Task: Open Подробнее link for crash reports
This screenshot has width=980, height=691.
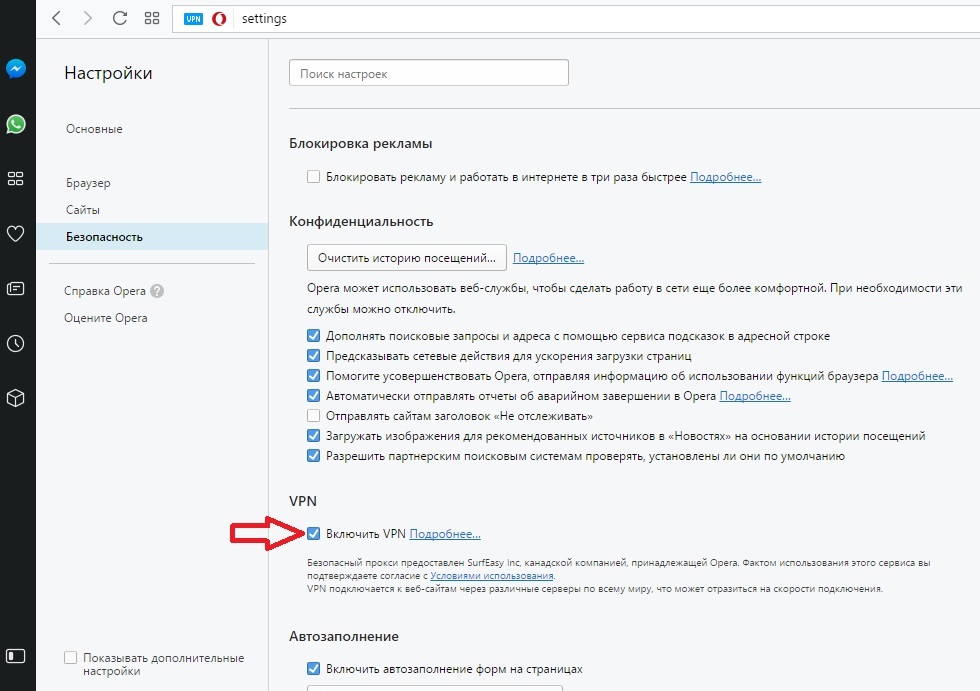Action: pyautogui.click(x=755, y=396)
